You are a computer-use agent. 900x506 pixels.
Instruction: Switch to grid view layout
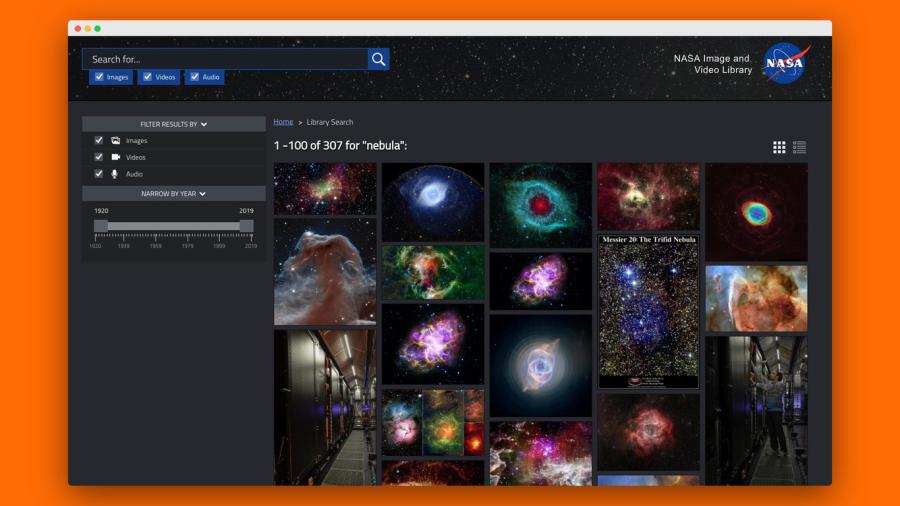[779, 147]
